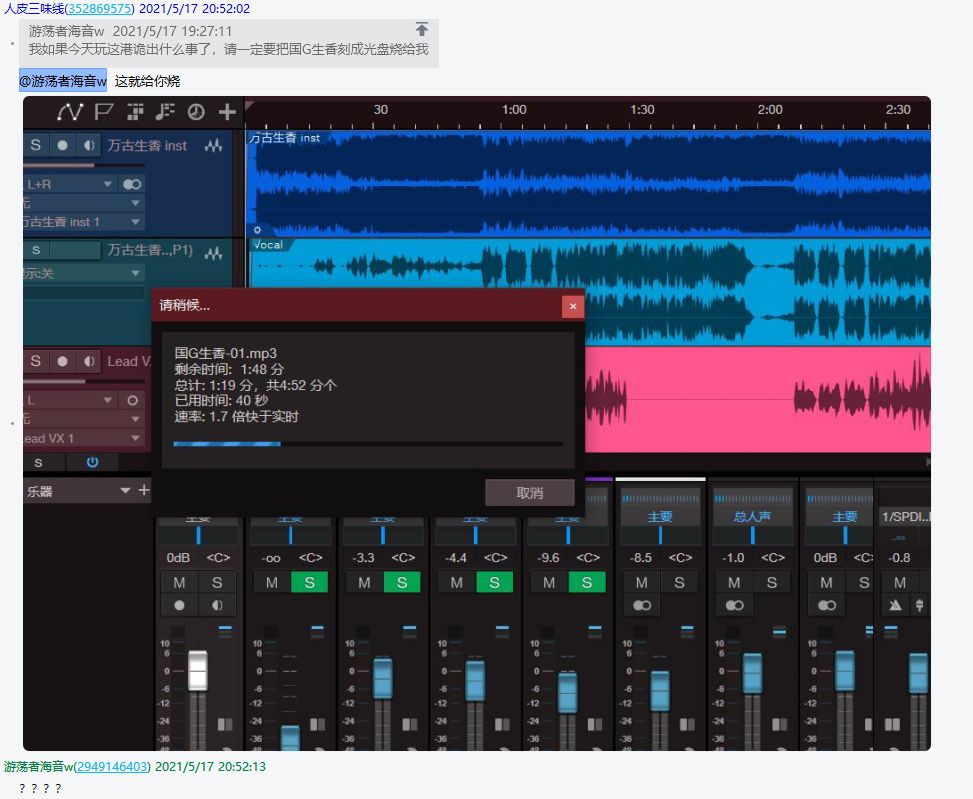This screenshot has width=973, height=799.
Task: Open 1/SPDI output selector
Action: click(905, 516)
